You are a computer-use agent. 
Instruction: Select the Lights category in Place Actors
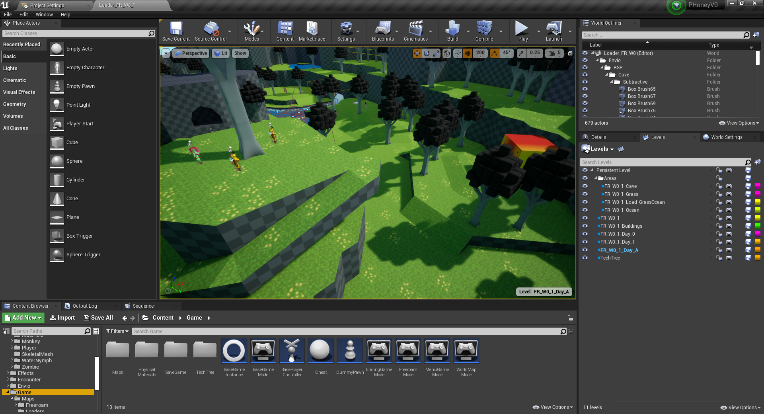pyautogui.click(x=10, y=68)
